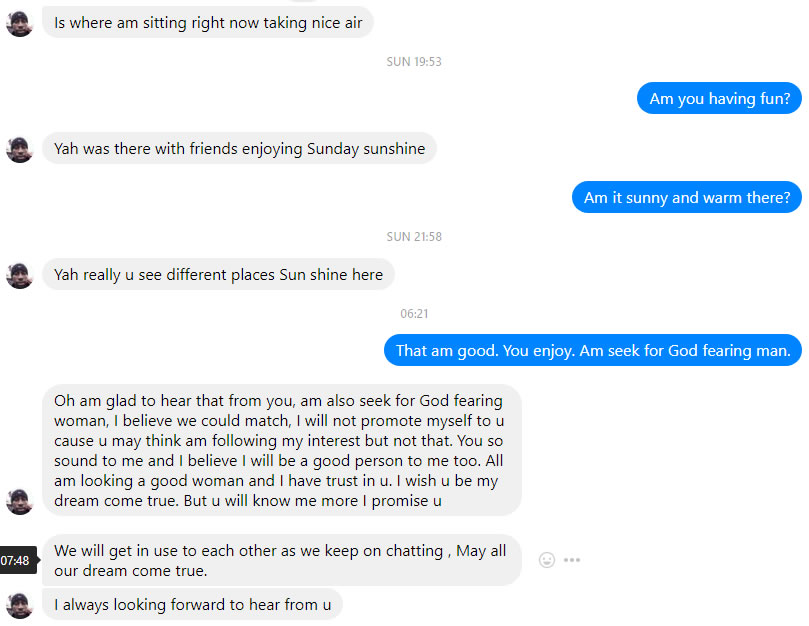This screenshot has width=809, height=626.
Task: Select 'We will get in use to each other' message
Action: (282, 560)
